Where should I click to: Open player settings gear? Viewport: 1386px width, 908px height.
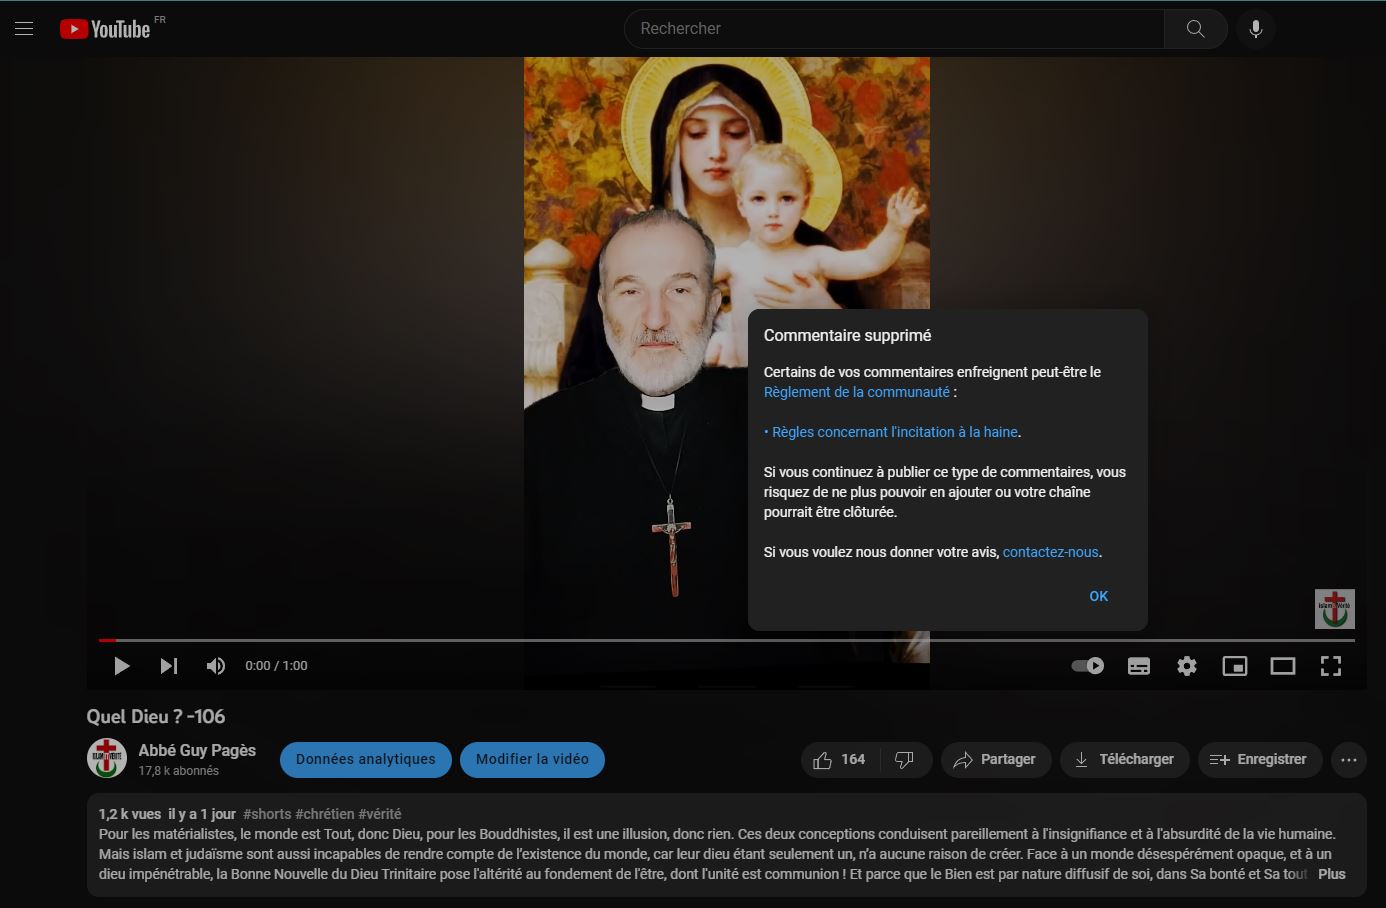coord(1187,666)
